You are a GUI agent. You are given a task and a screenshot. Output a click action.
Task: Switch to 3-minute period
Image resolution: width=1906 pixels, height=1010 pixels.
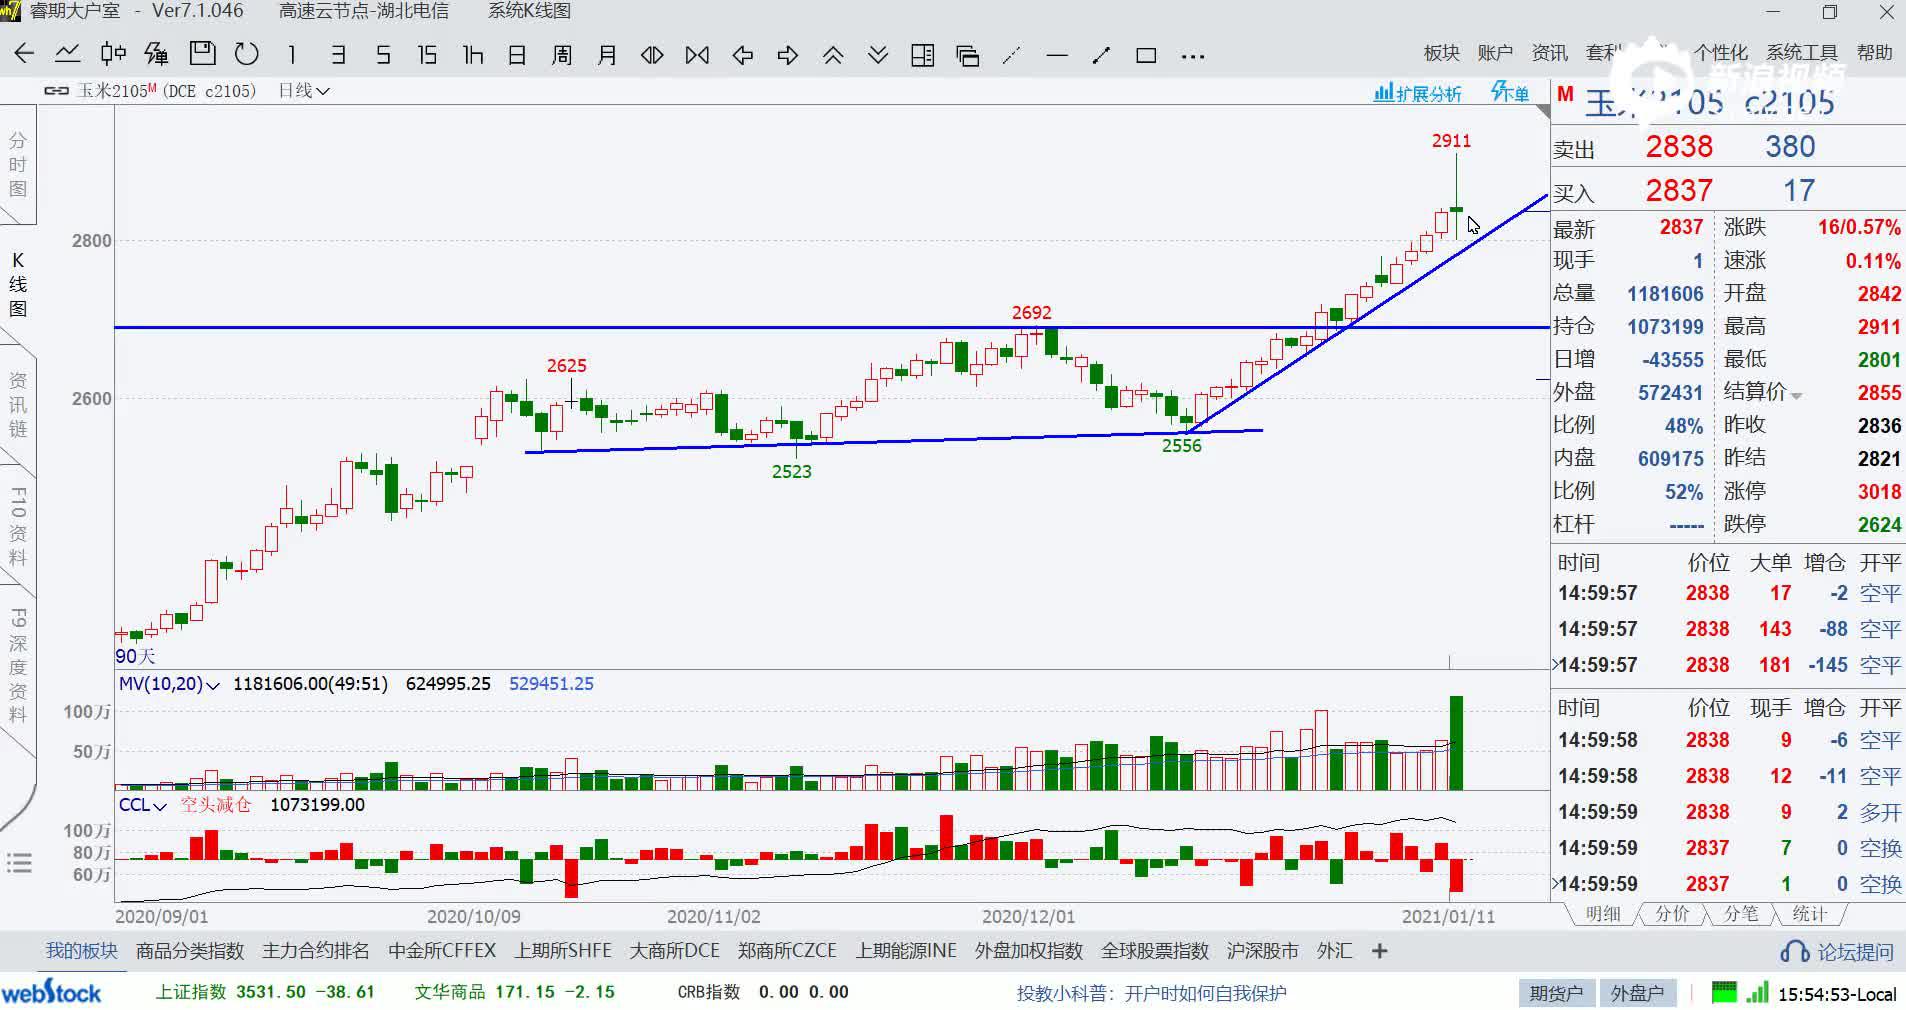point(338,54)
